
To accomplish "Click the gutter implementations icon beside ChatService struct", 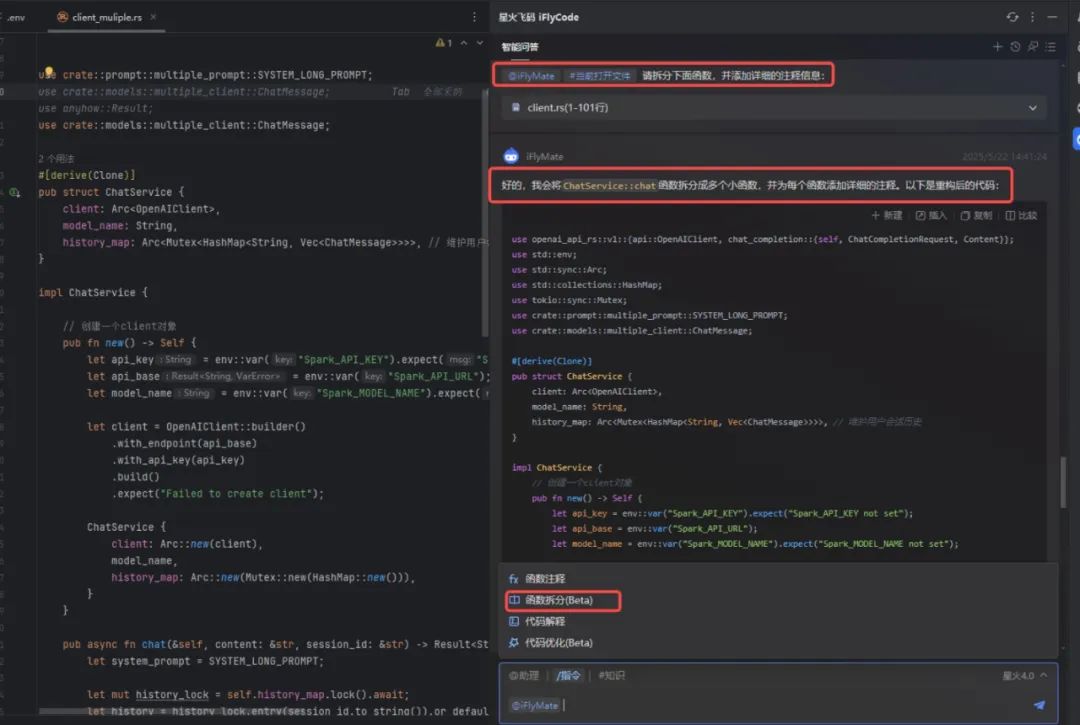I will 14,192.
